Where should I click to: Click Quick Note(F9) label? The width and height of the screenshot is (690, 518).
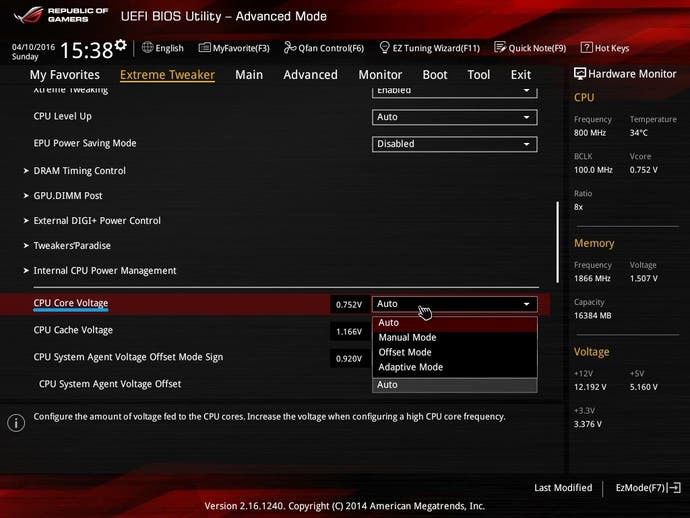click(x=537, y=48)
